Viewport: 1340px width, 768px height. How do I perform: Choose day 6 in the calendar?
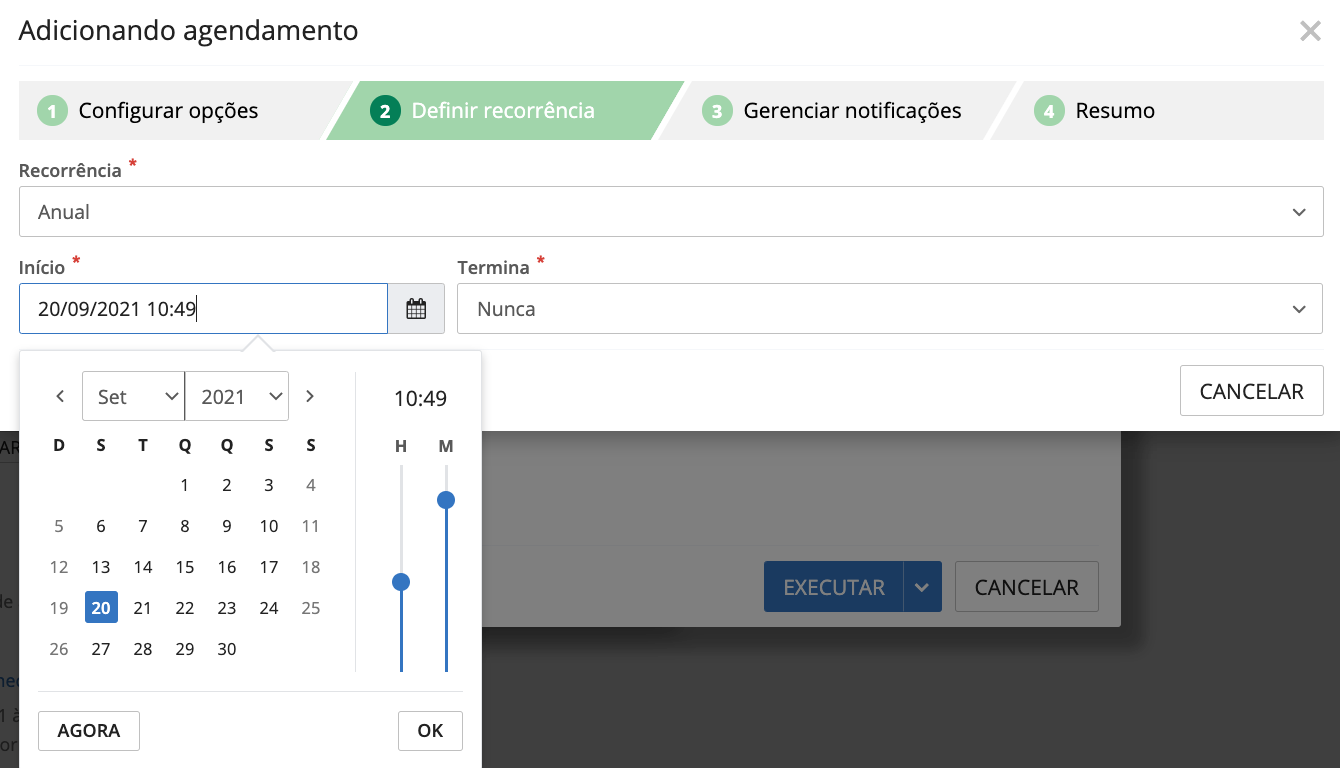tap(101, 526)
